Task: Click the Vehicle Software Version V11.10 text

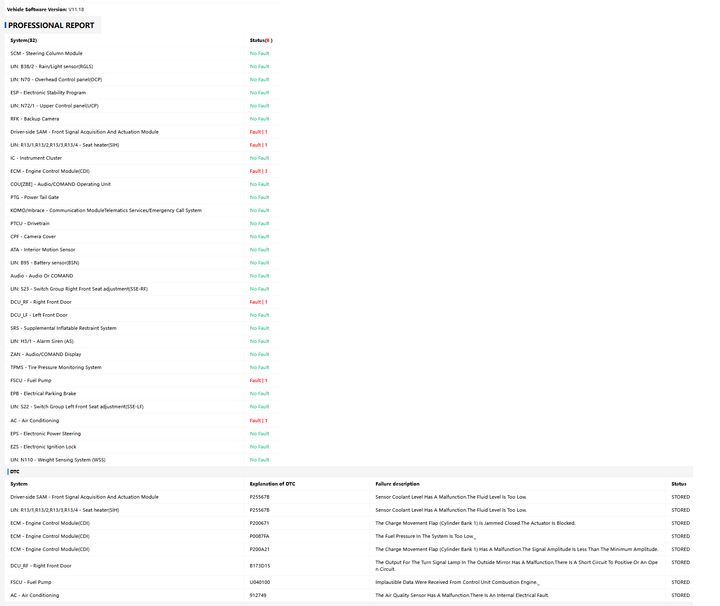Action: tap(45, 9)
